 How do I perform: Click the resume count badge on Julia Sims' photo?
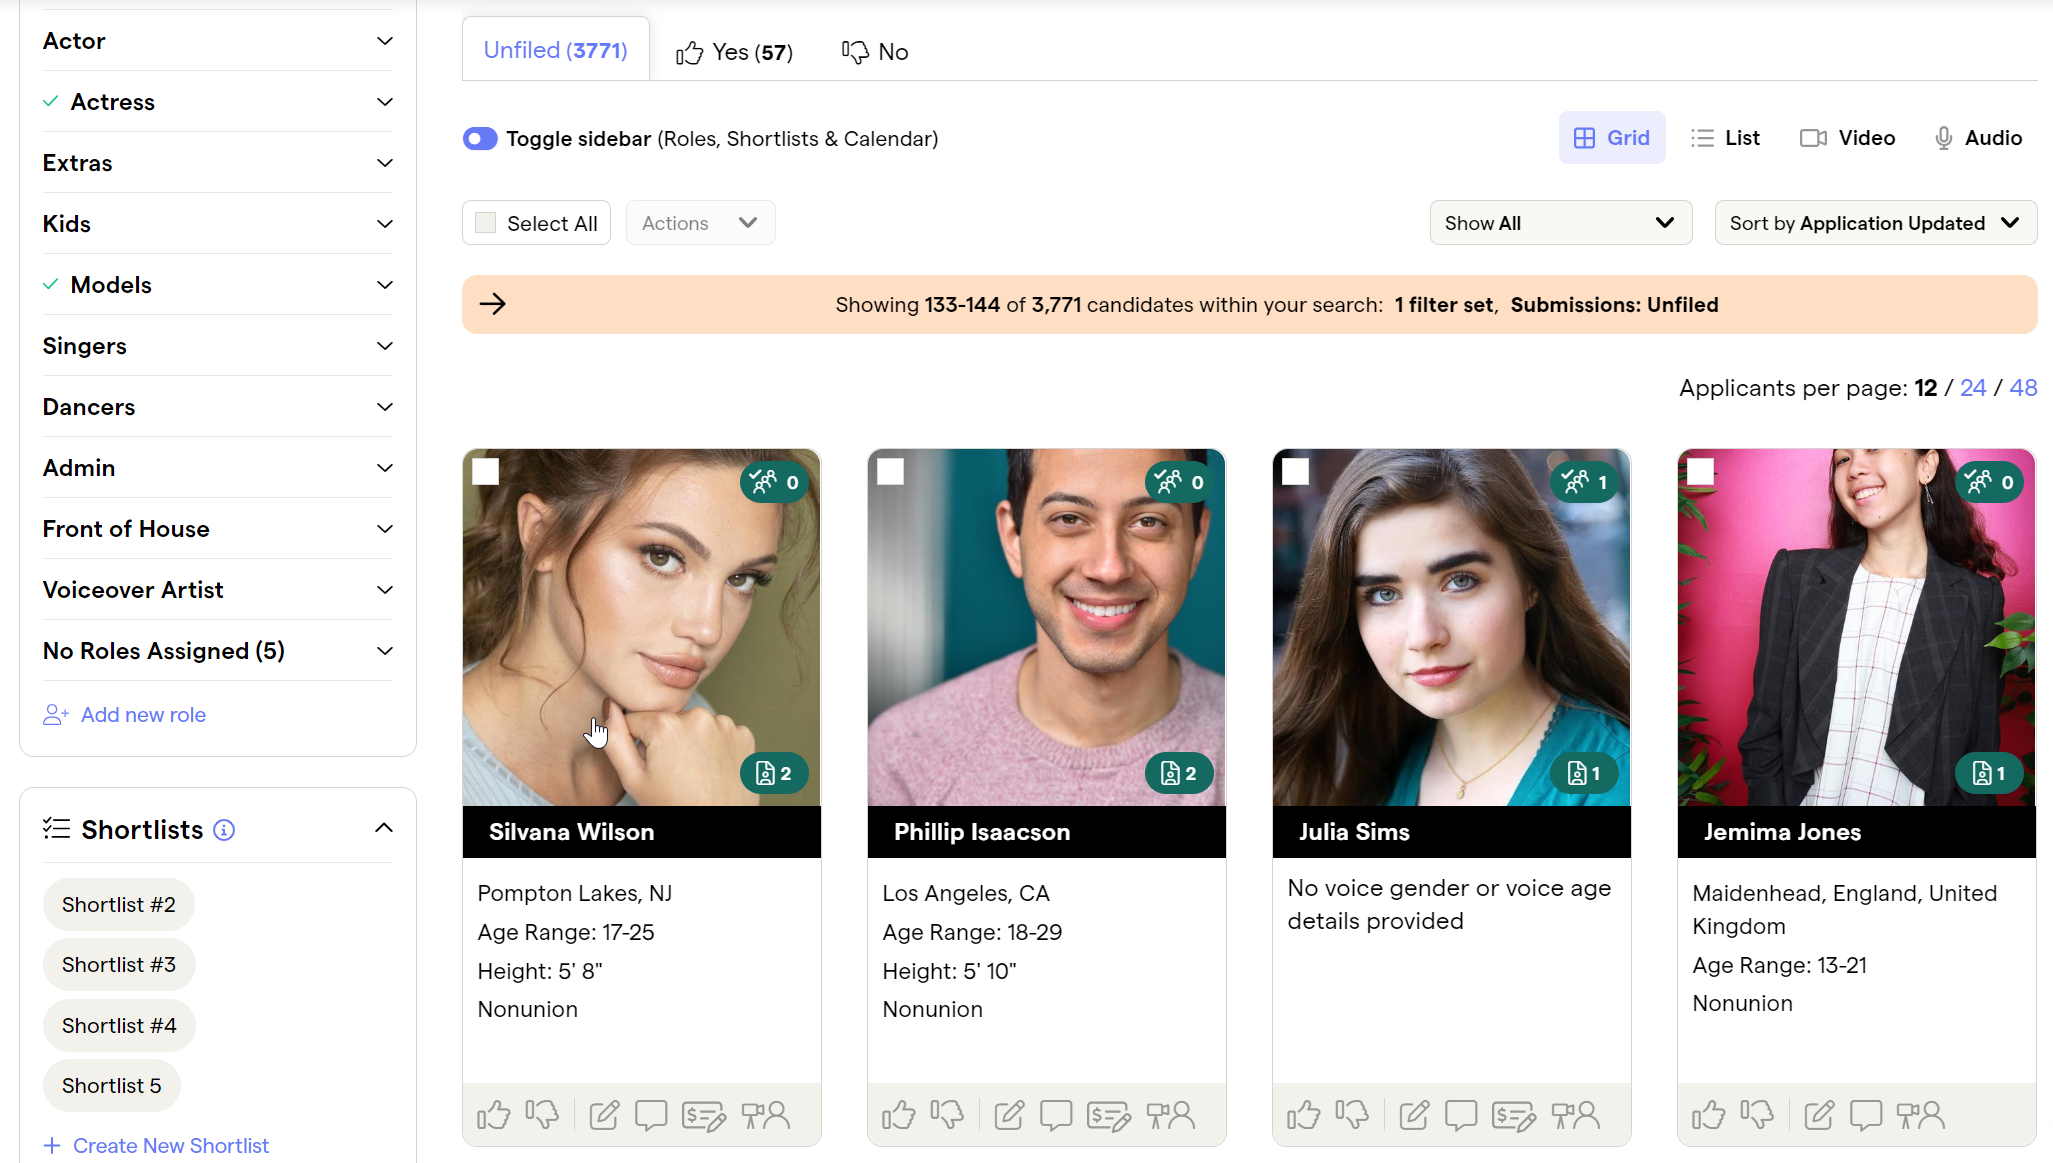tap(1583, 772)
